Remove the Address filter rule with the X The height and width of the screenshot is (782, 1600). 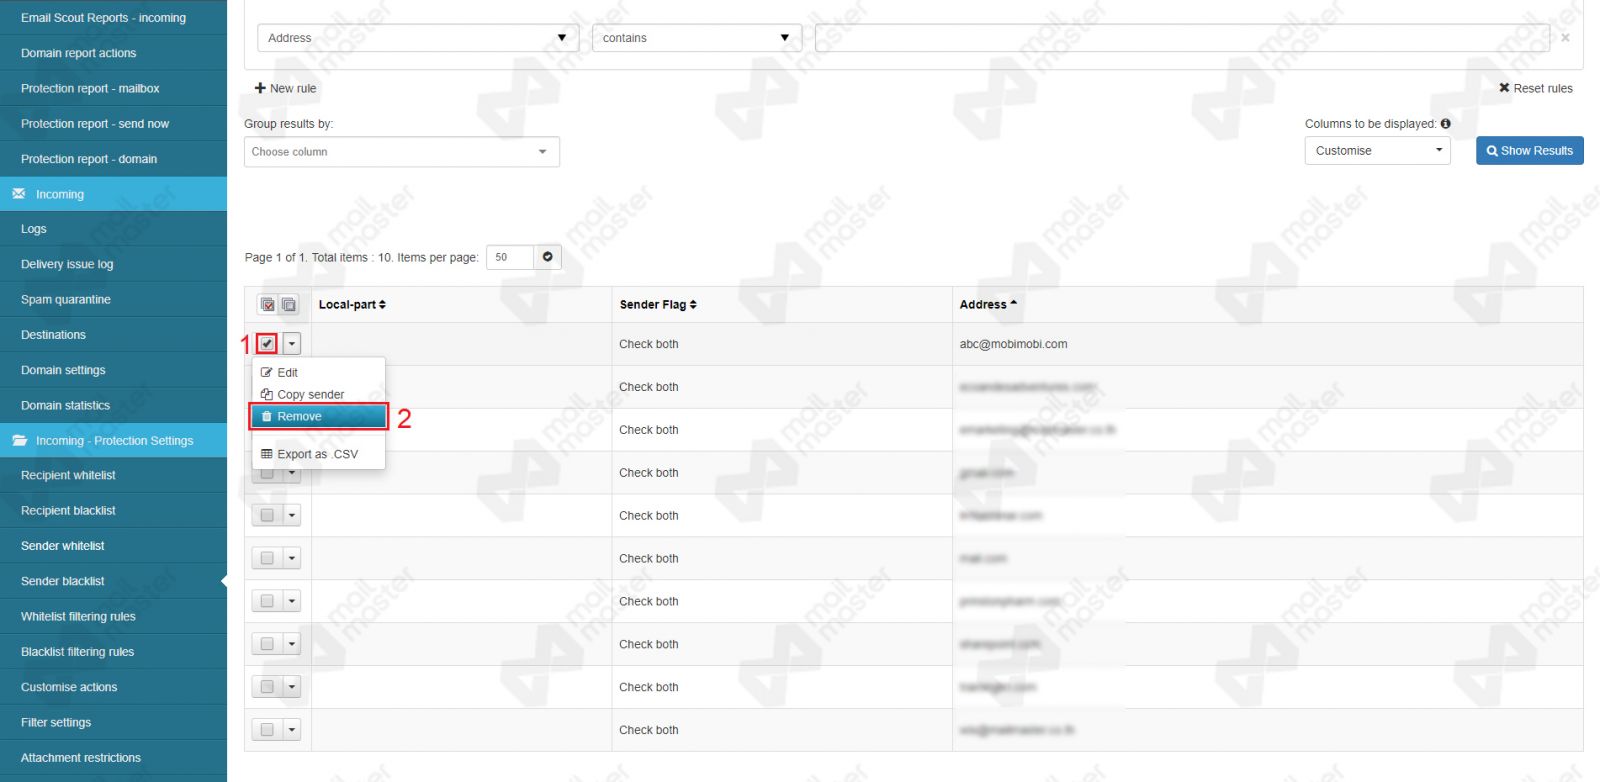pyautogui.click(x=1565, y=38)
